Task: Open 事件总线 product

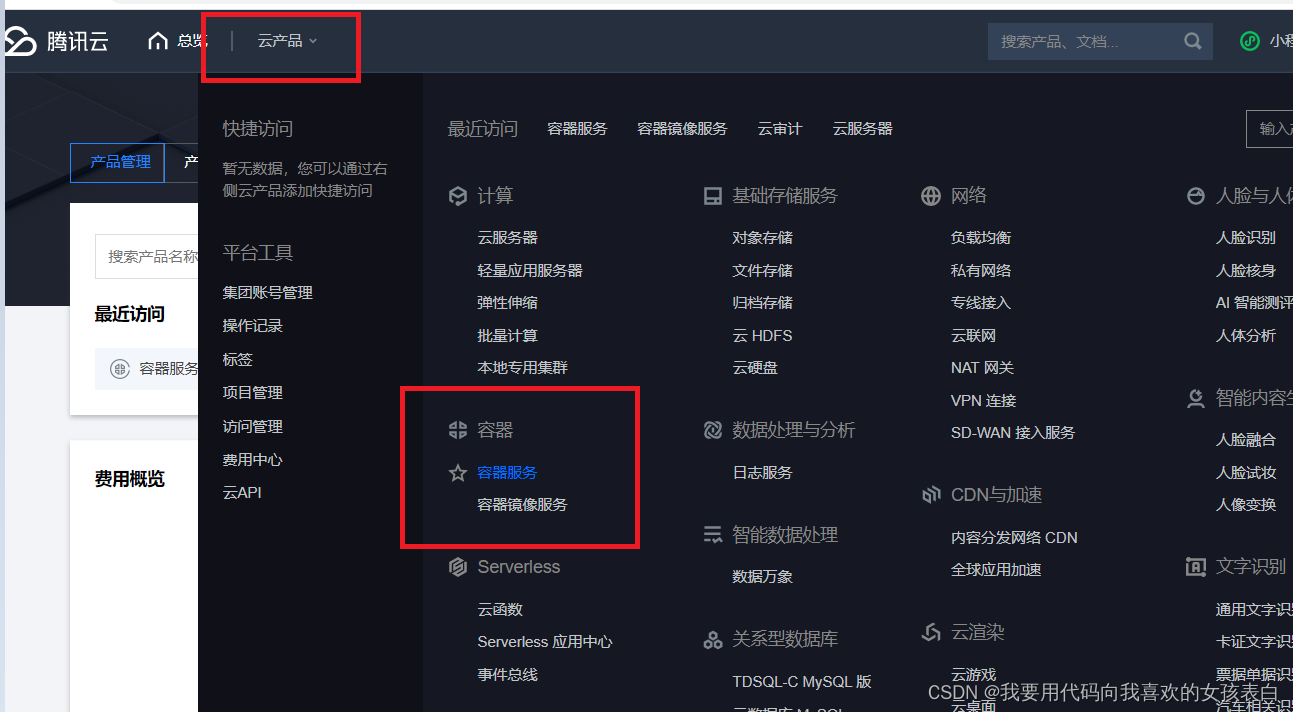Action: click(507, 675)
